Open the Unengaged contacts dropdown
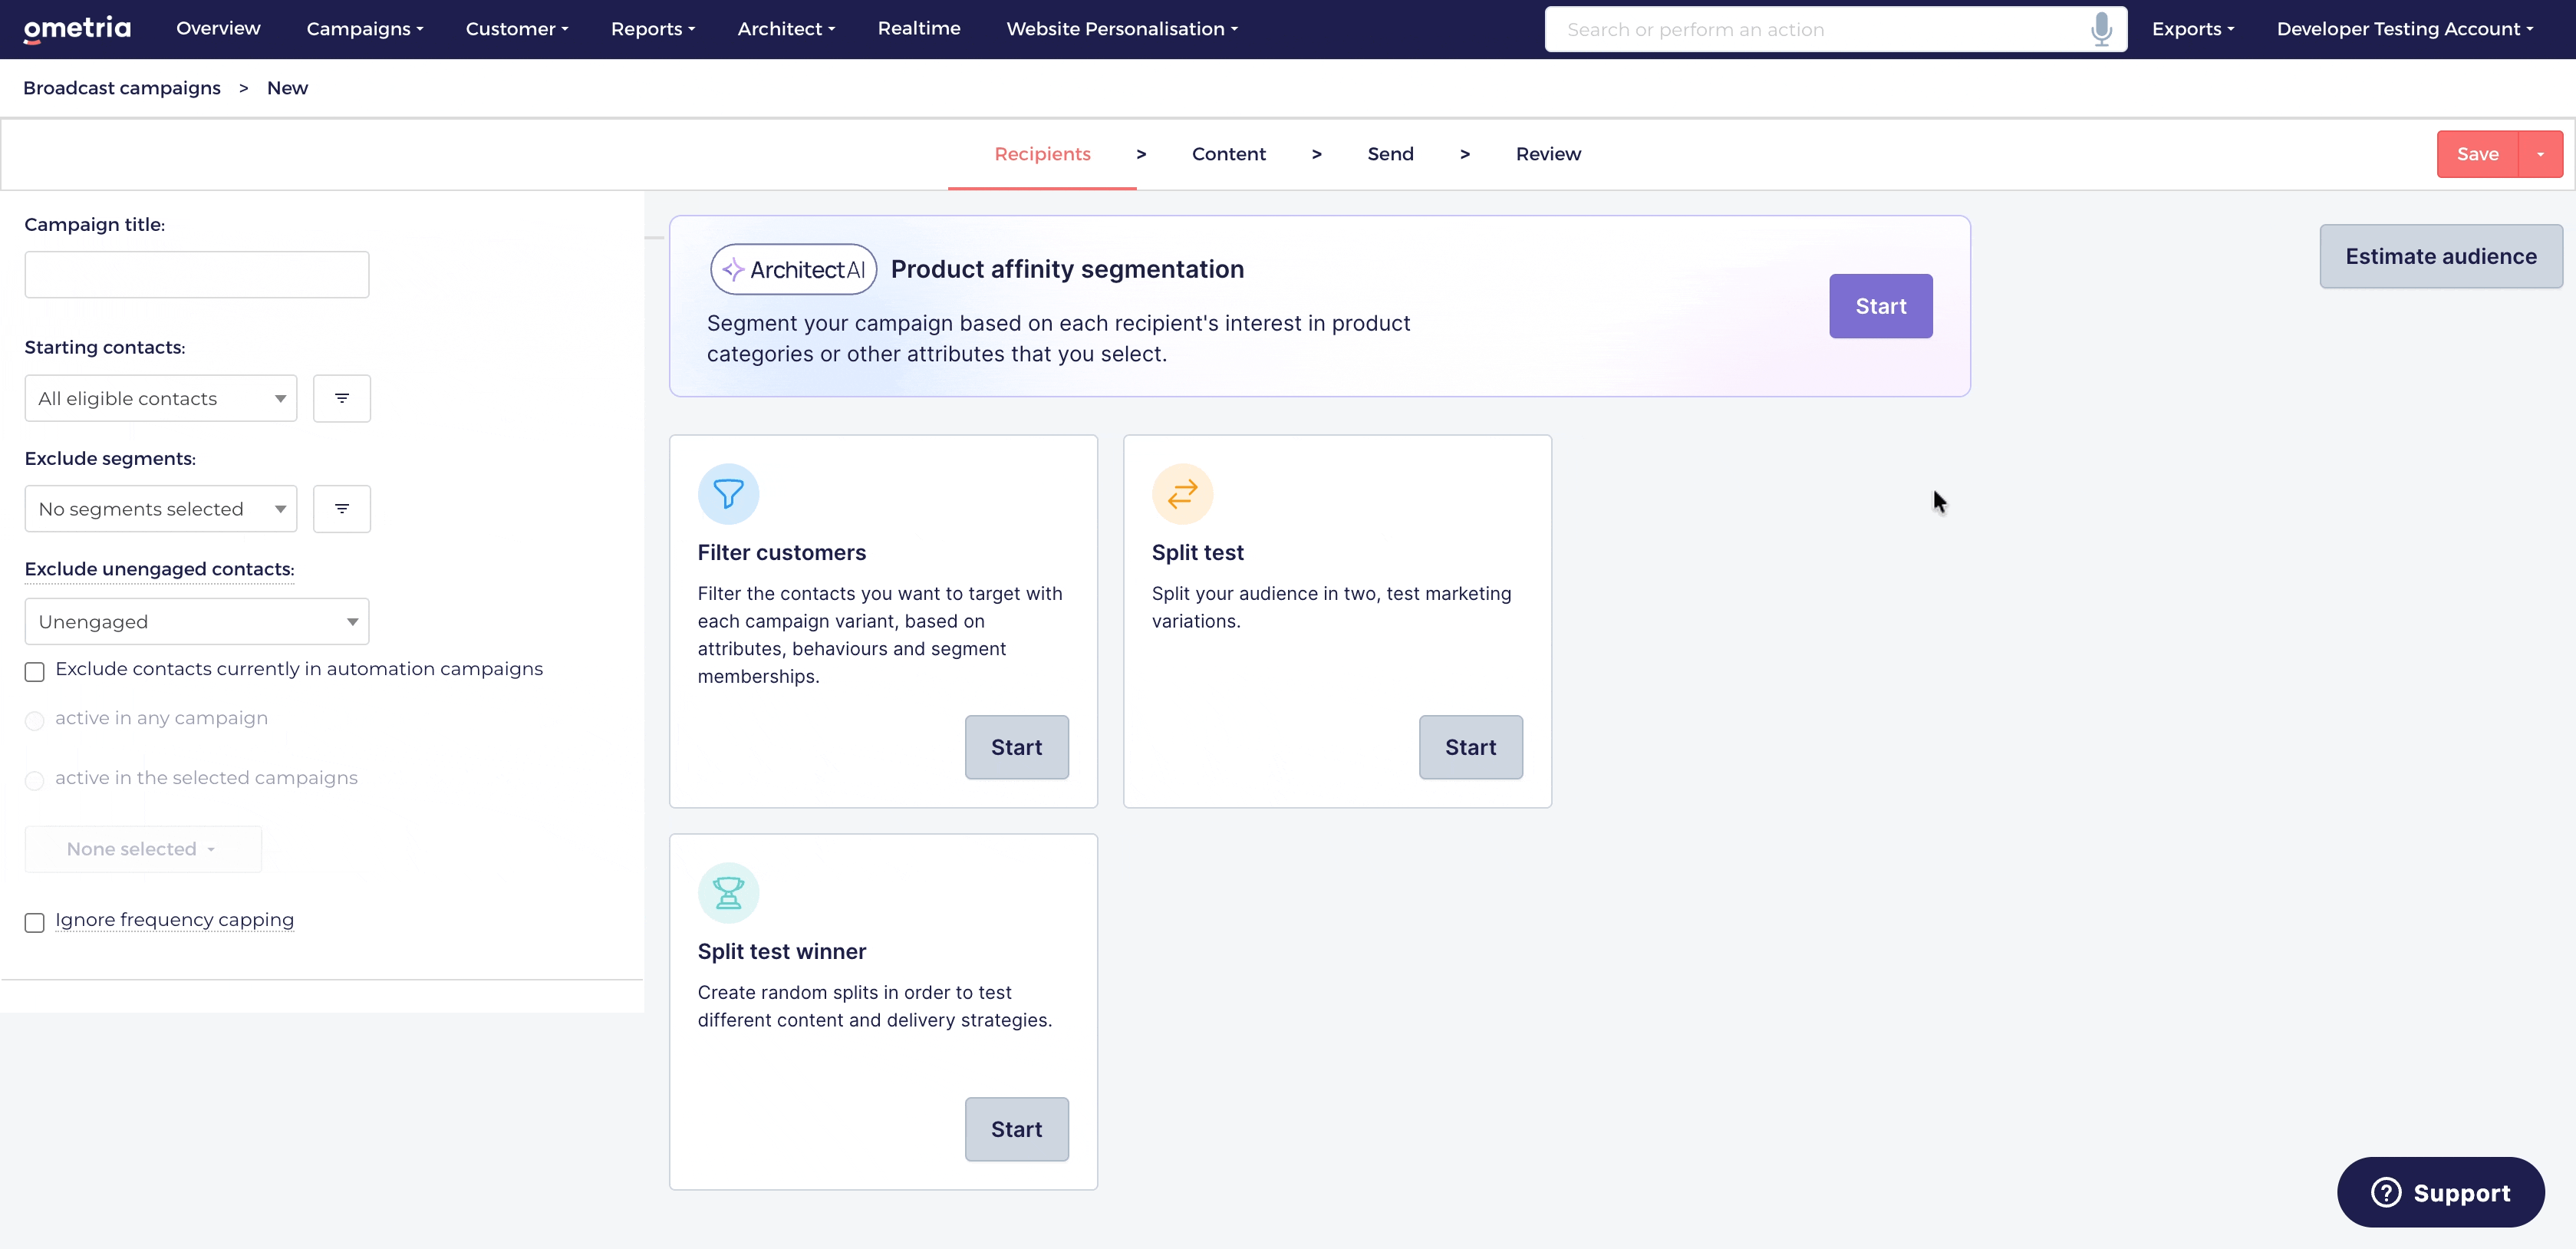Screen dimensions: 2576x1249 196,620
